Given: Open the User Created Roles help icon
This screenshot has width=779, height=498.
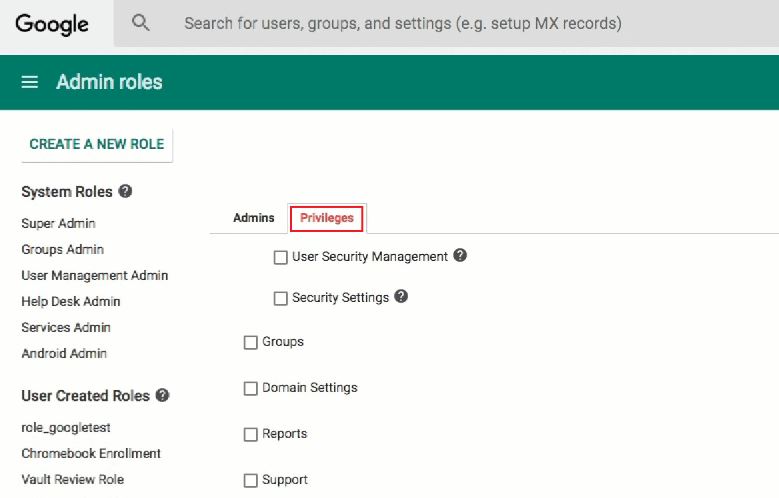Looking at the screenshot, I should click(x=162, y=395).
